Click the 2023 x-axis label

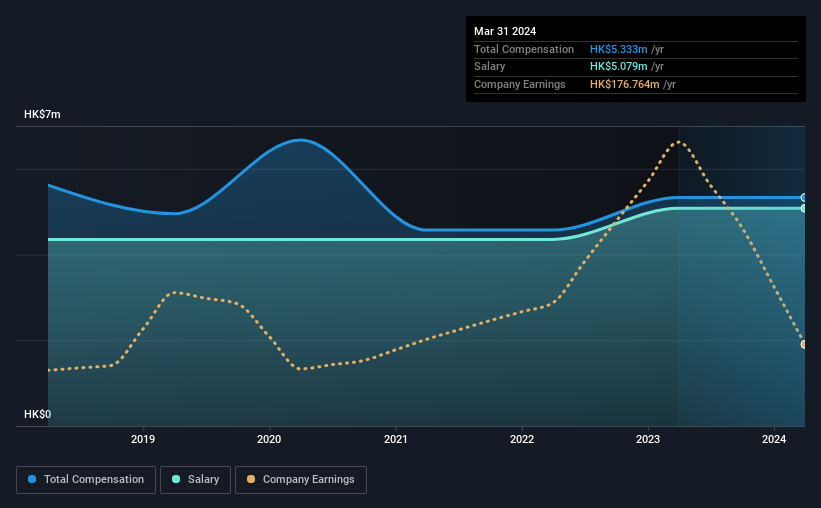click(x=648, y=439)
